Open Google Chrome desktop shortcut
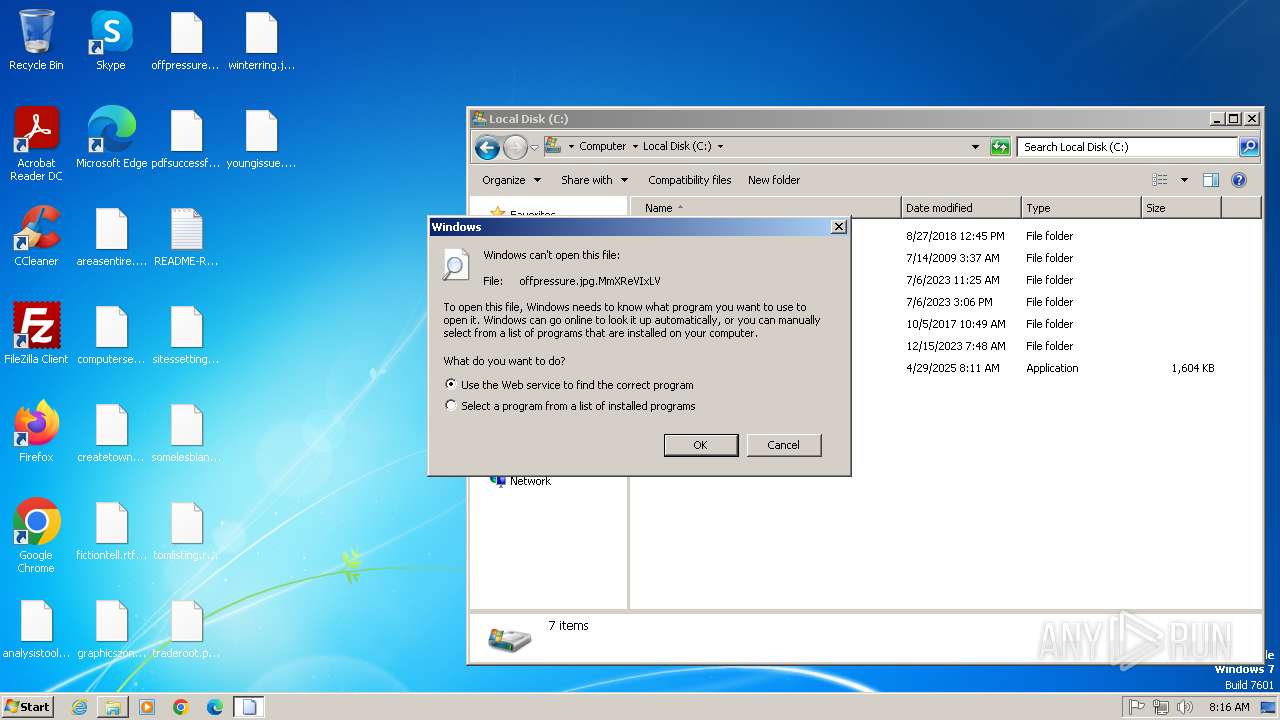The width and height of the screenshot is (1280, 720). [36, 536]
